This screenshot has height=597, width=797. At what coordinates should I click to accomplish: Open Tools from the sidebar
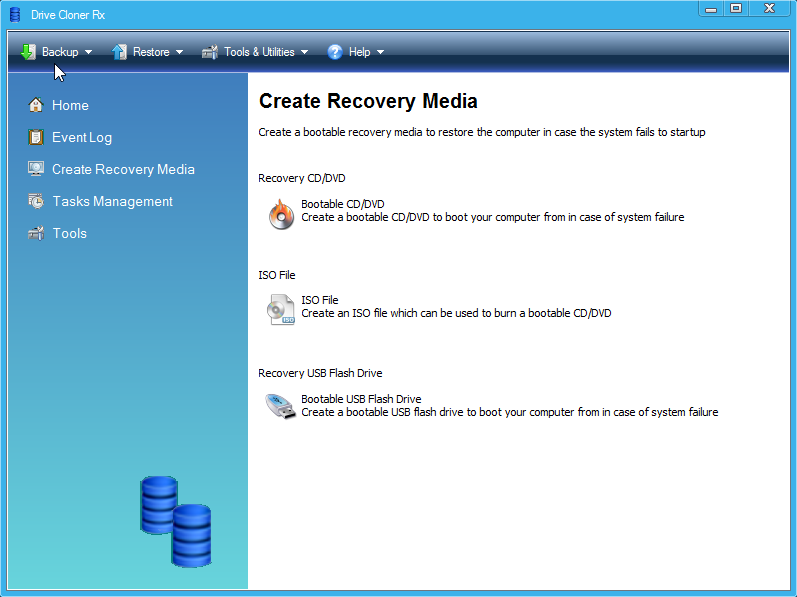[x=70, y=233]
